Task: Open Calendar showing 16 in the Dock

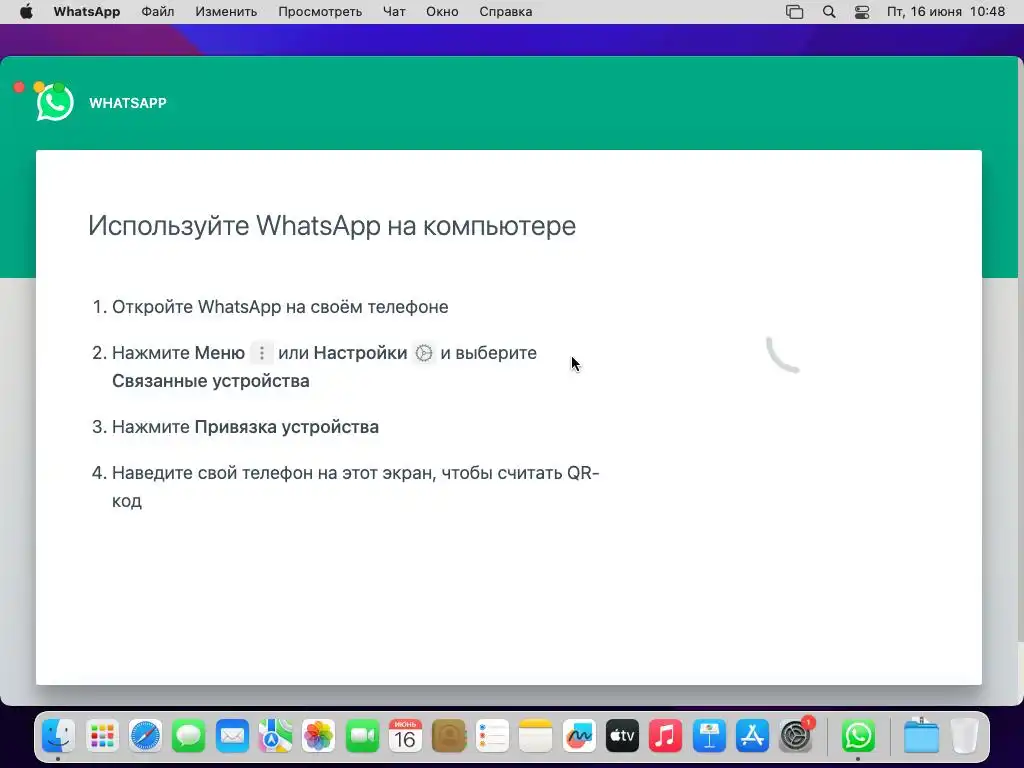Action: point(405,737)
